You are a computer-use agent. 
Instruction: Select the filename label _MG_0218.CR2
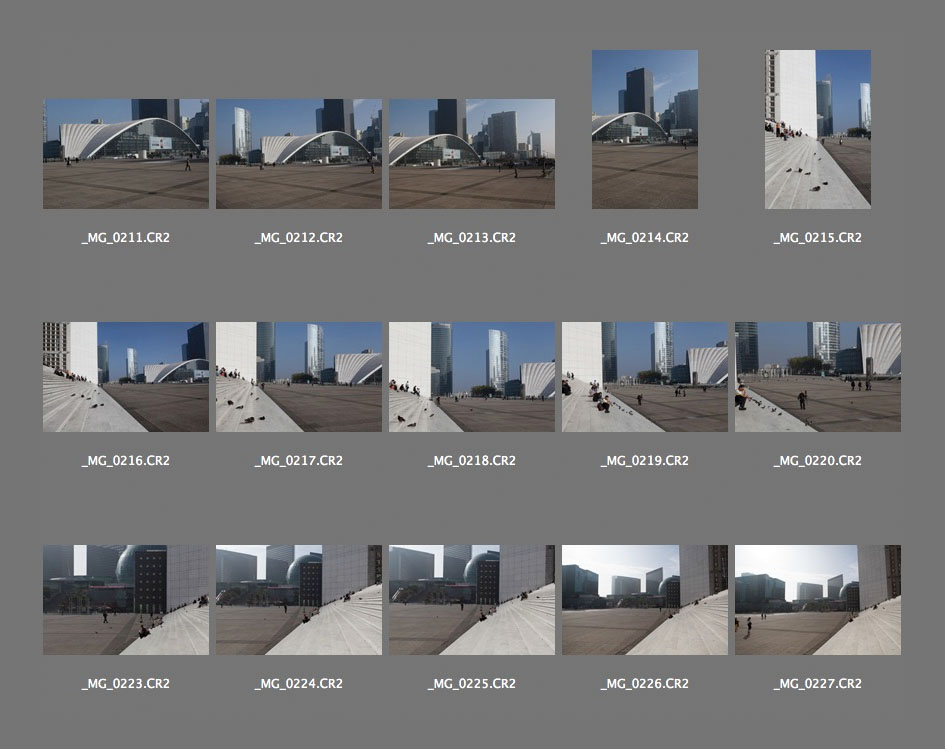click(x=472, y=461)
